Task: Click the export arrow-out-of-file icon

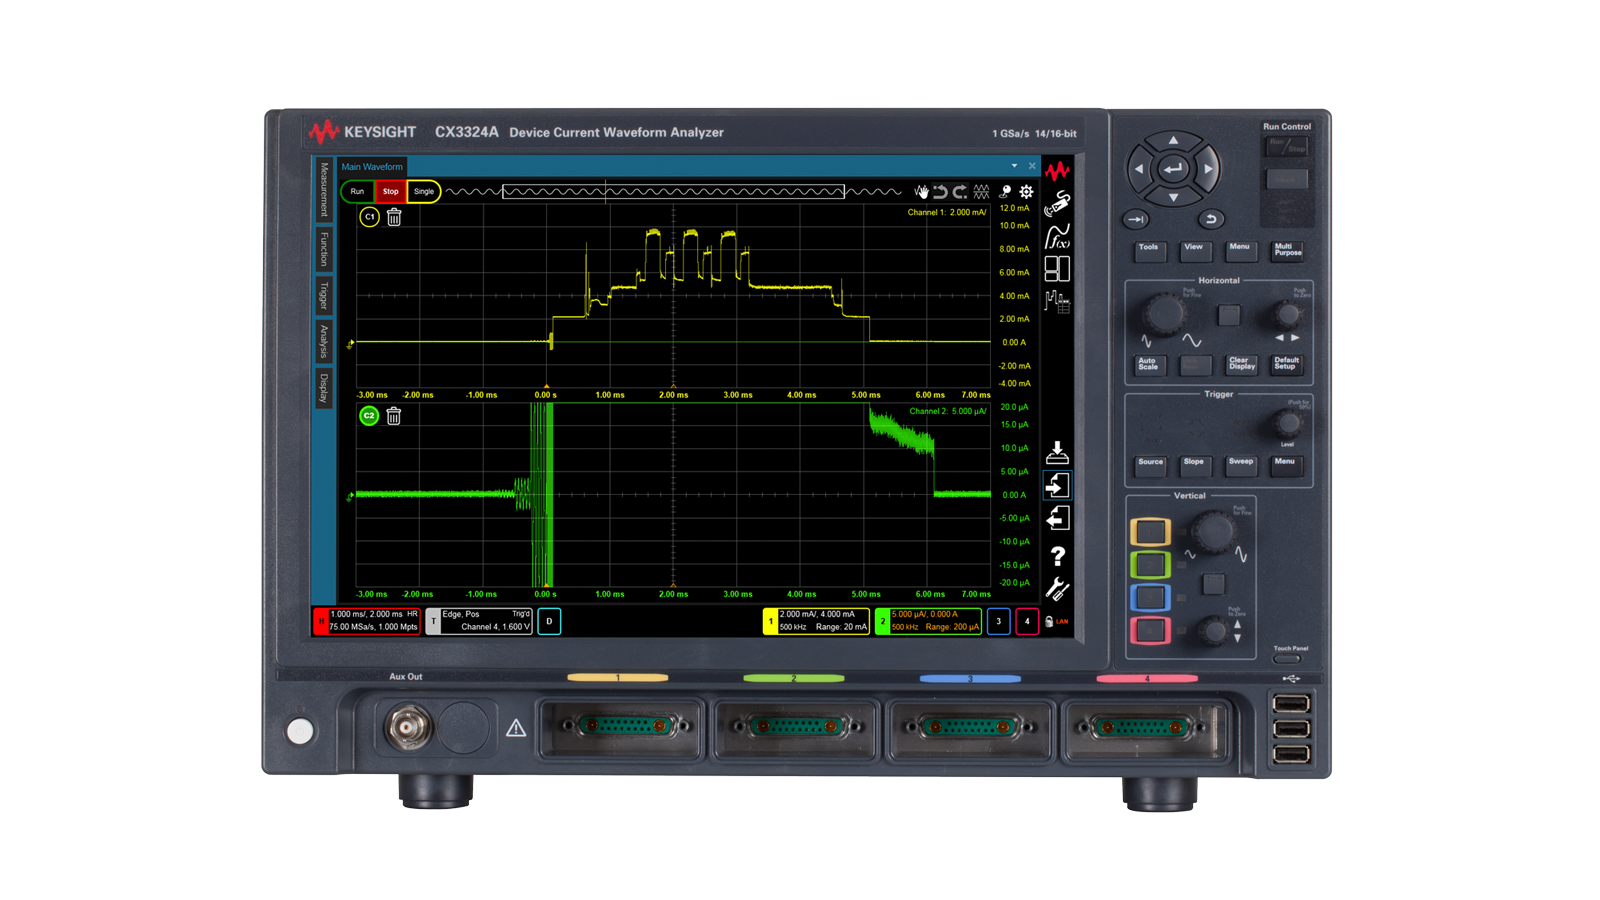Action: coord(1057,518)
